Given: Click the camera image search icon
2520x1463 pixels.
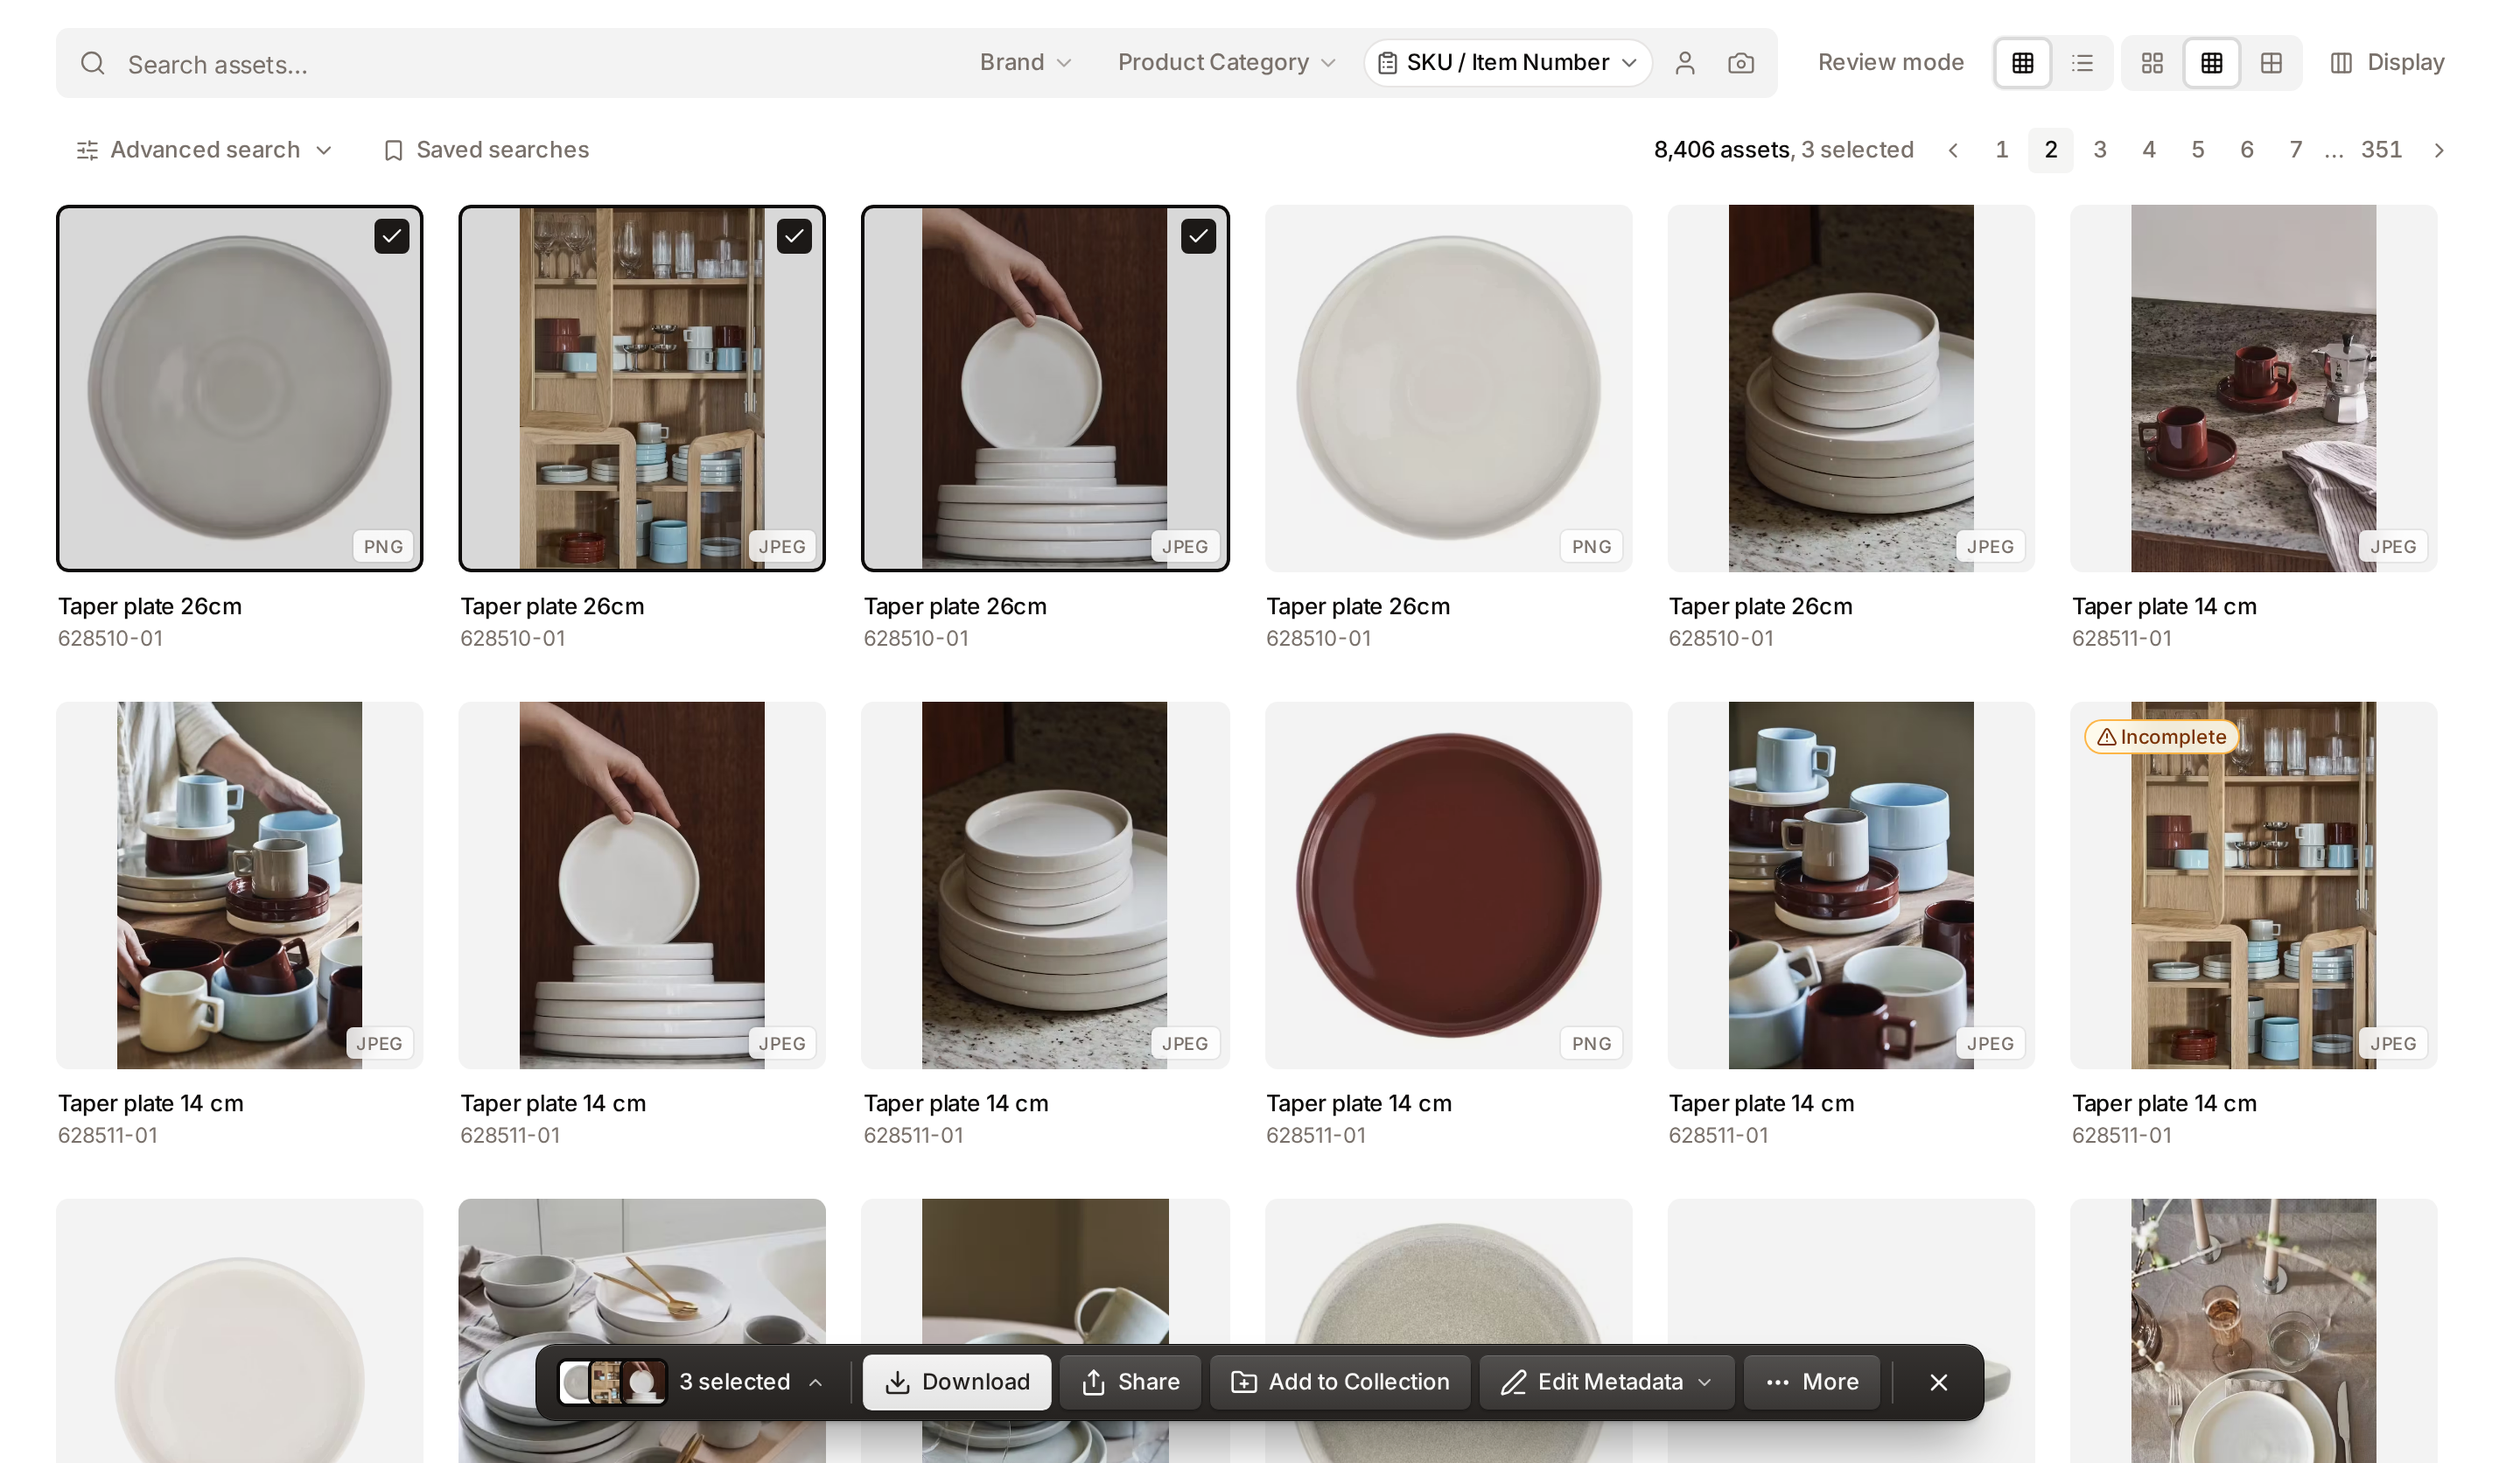Looking at the screenshot, I should point(1741,63).
